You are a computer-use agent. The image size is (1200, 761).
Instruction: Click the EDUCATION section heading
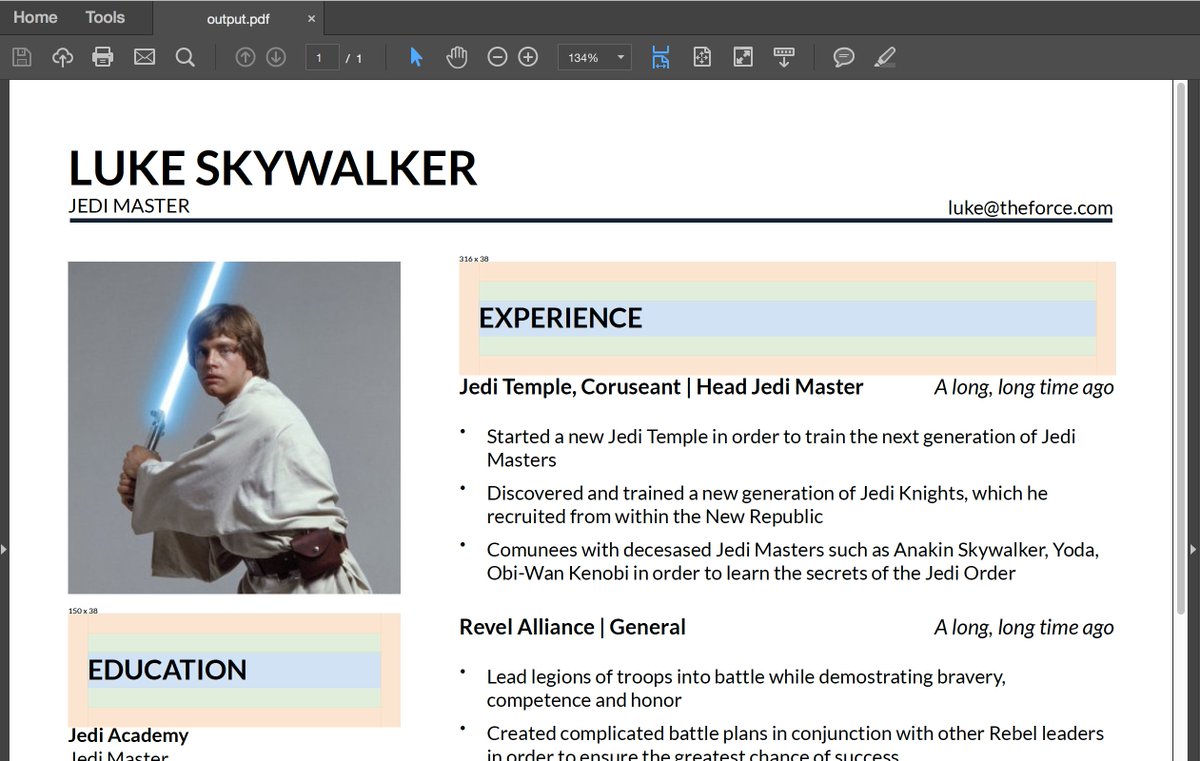click(x=167, y=670)
